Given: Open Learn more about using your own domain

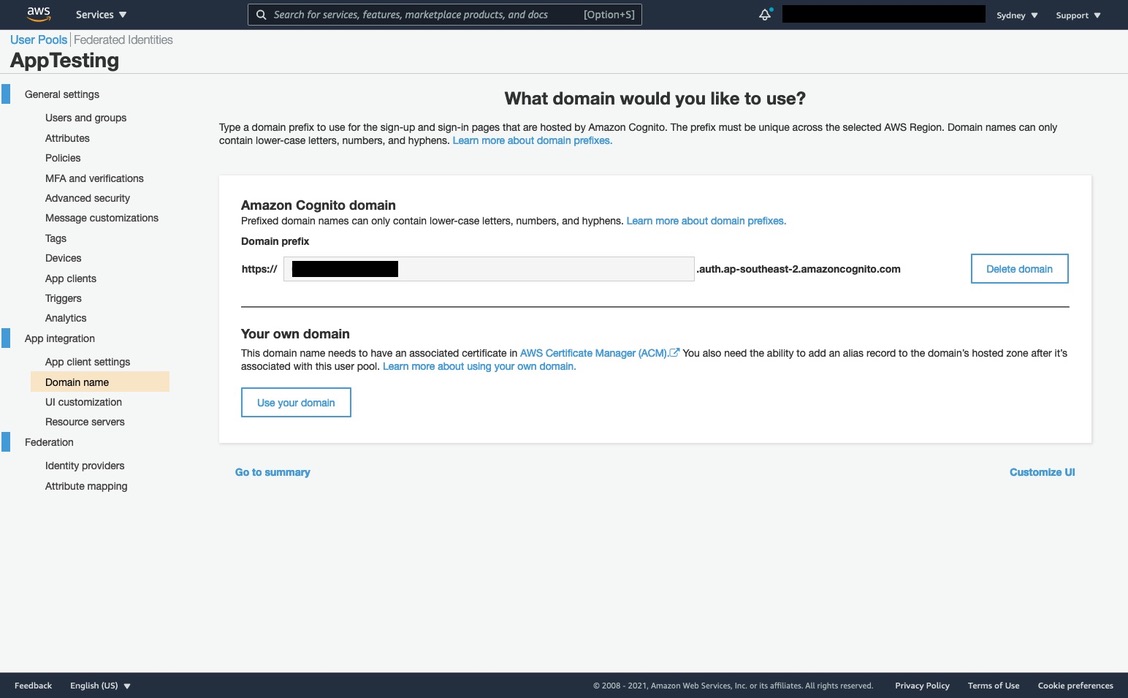Looking at the screenshot, I should (479, 366).
